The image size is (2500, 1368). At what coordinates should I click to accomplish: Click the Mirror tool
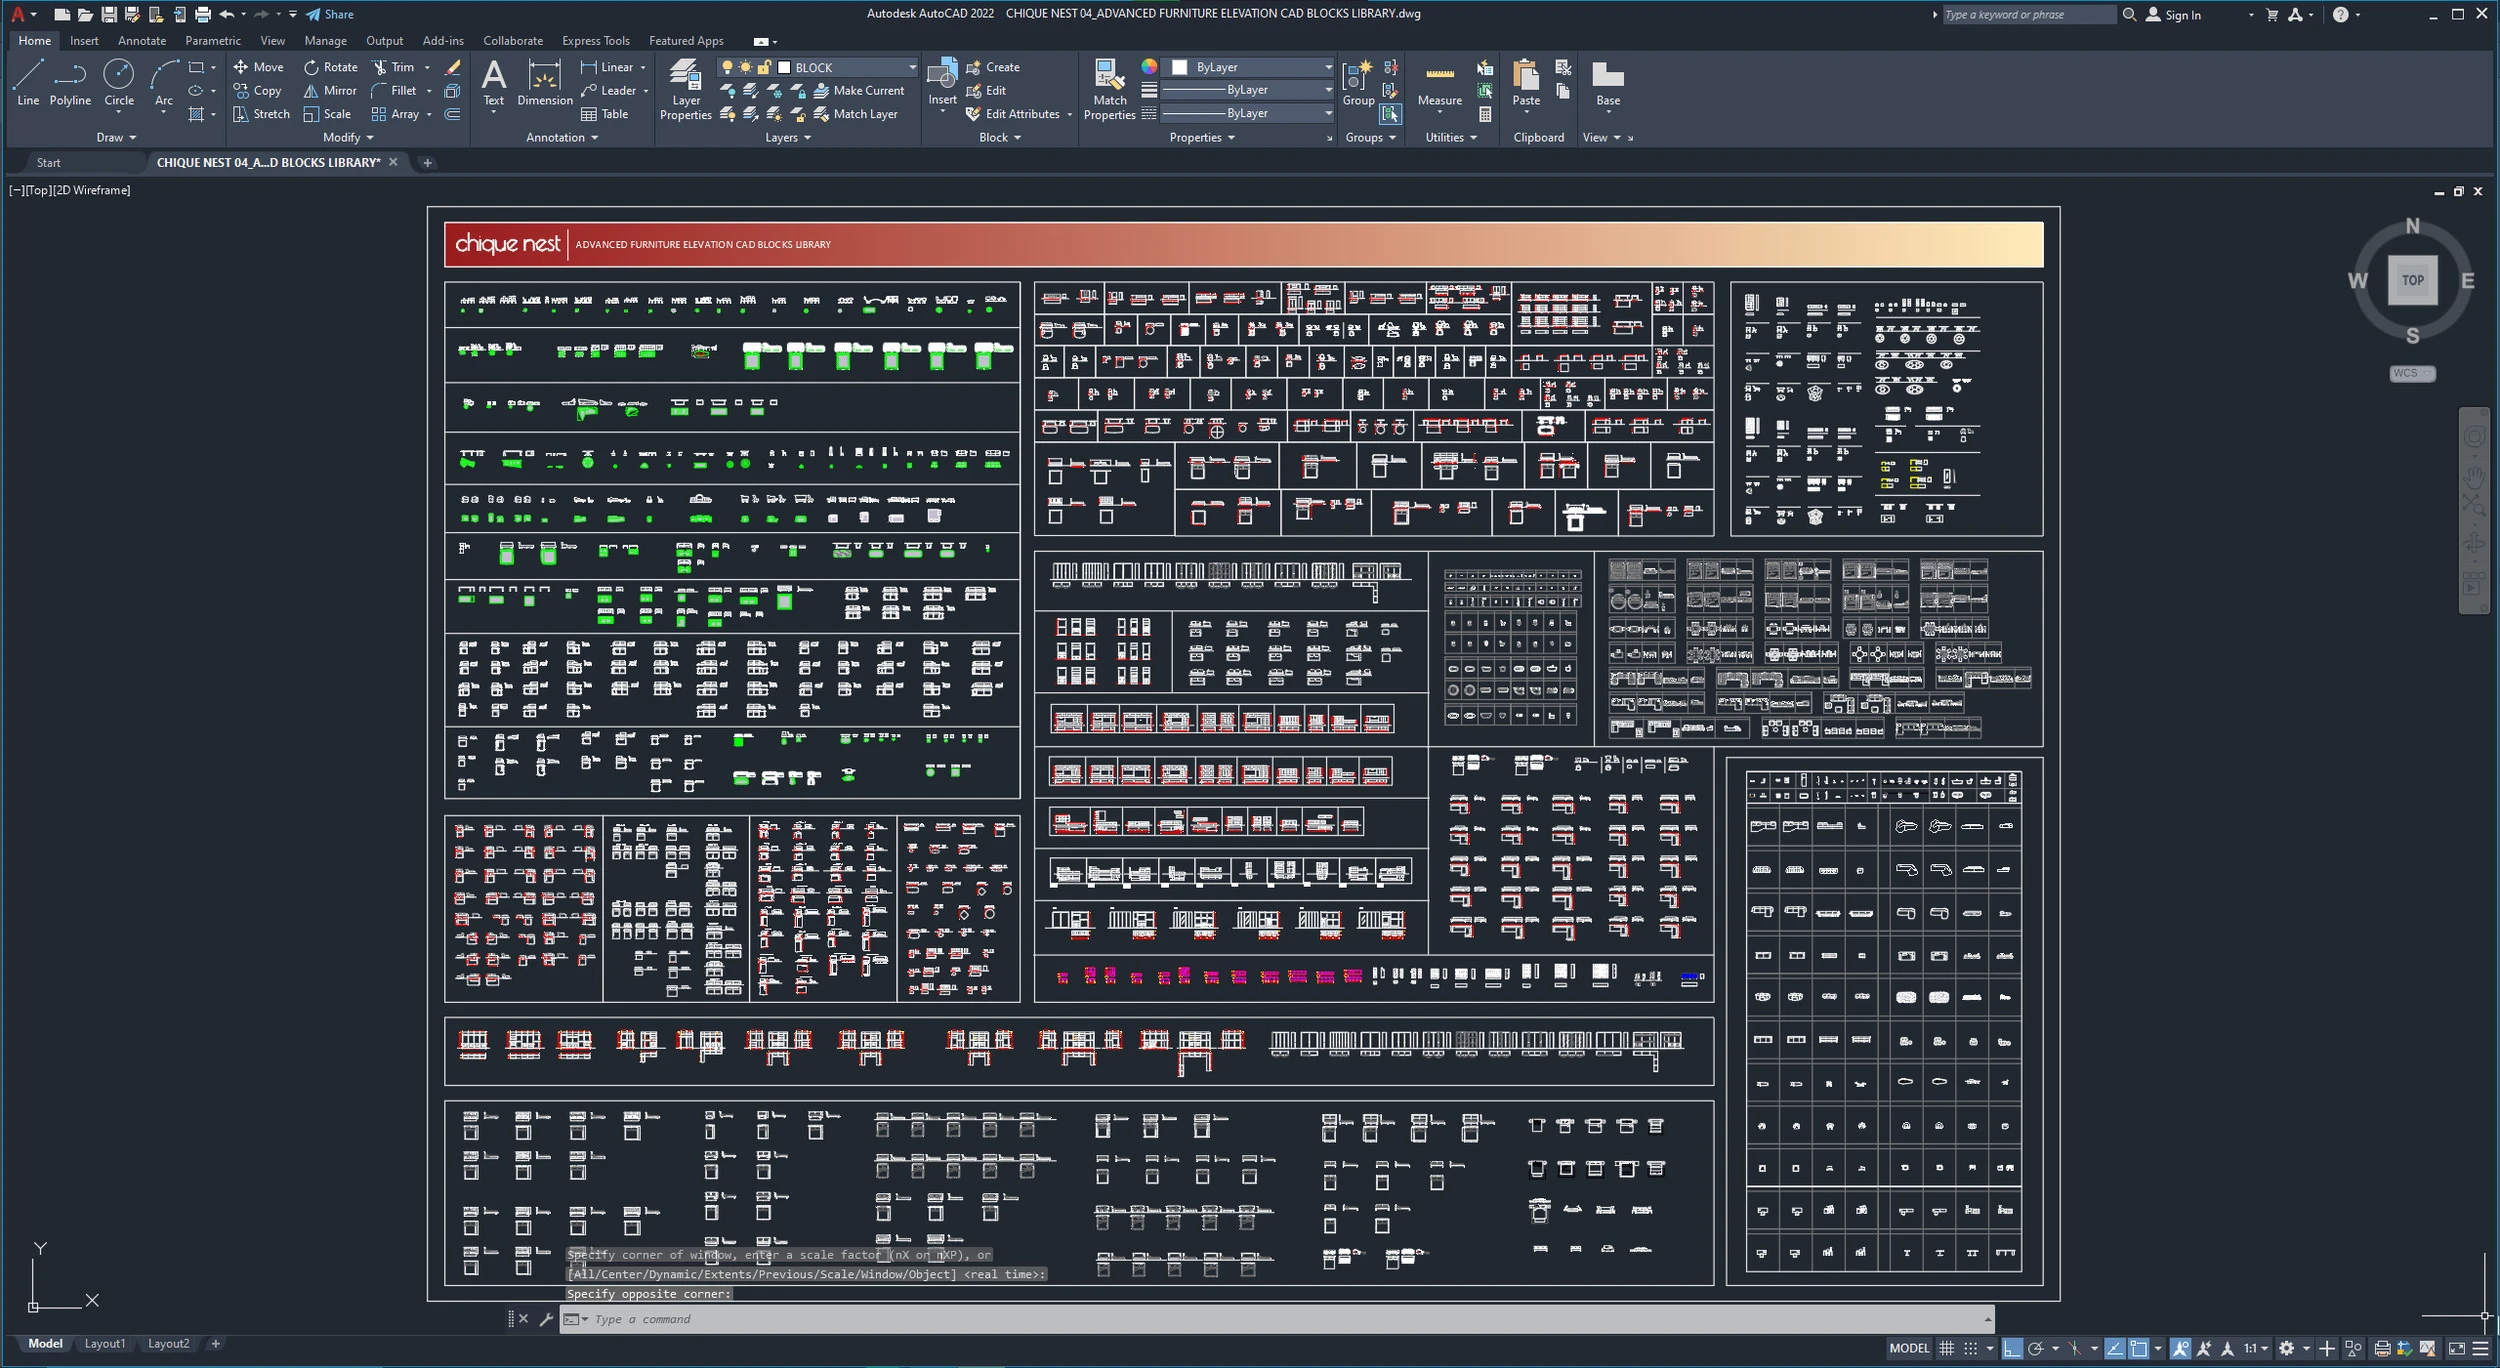click(x=330, y=90)
